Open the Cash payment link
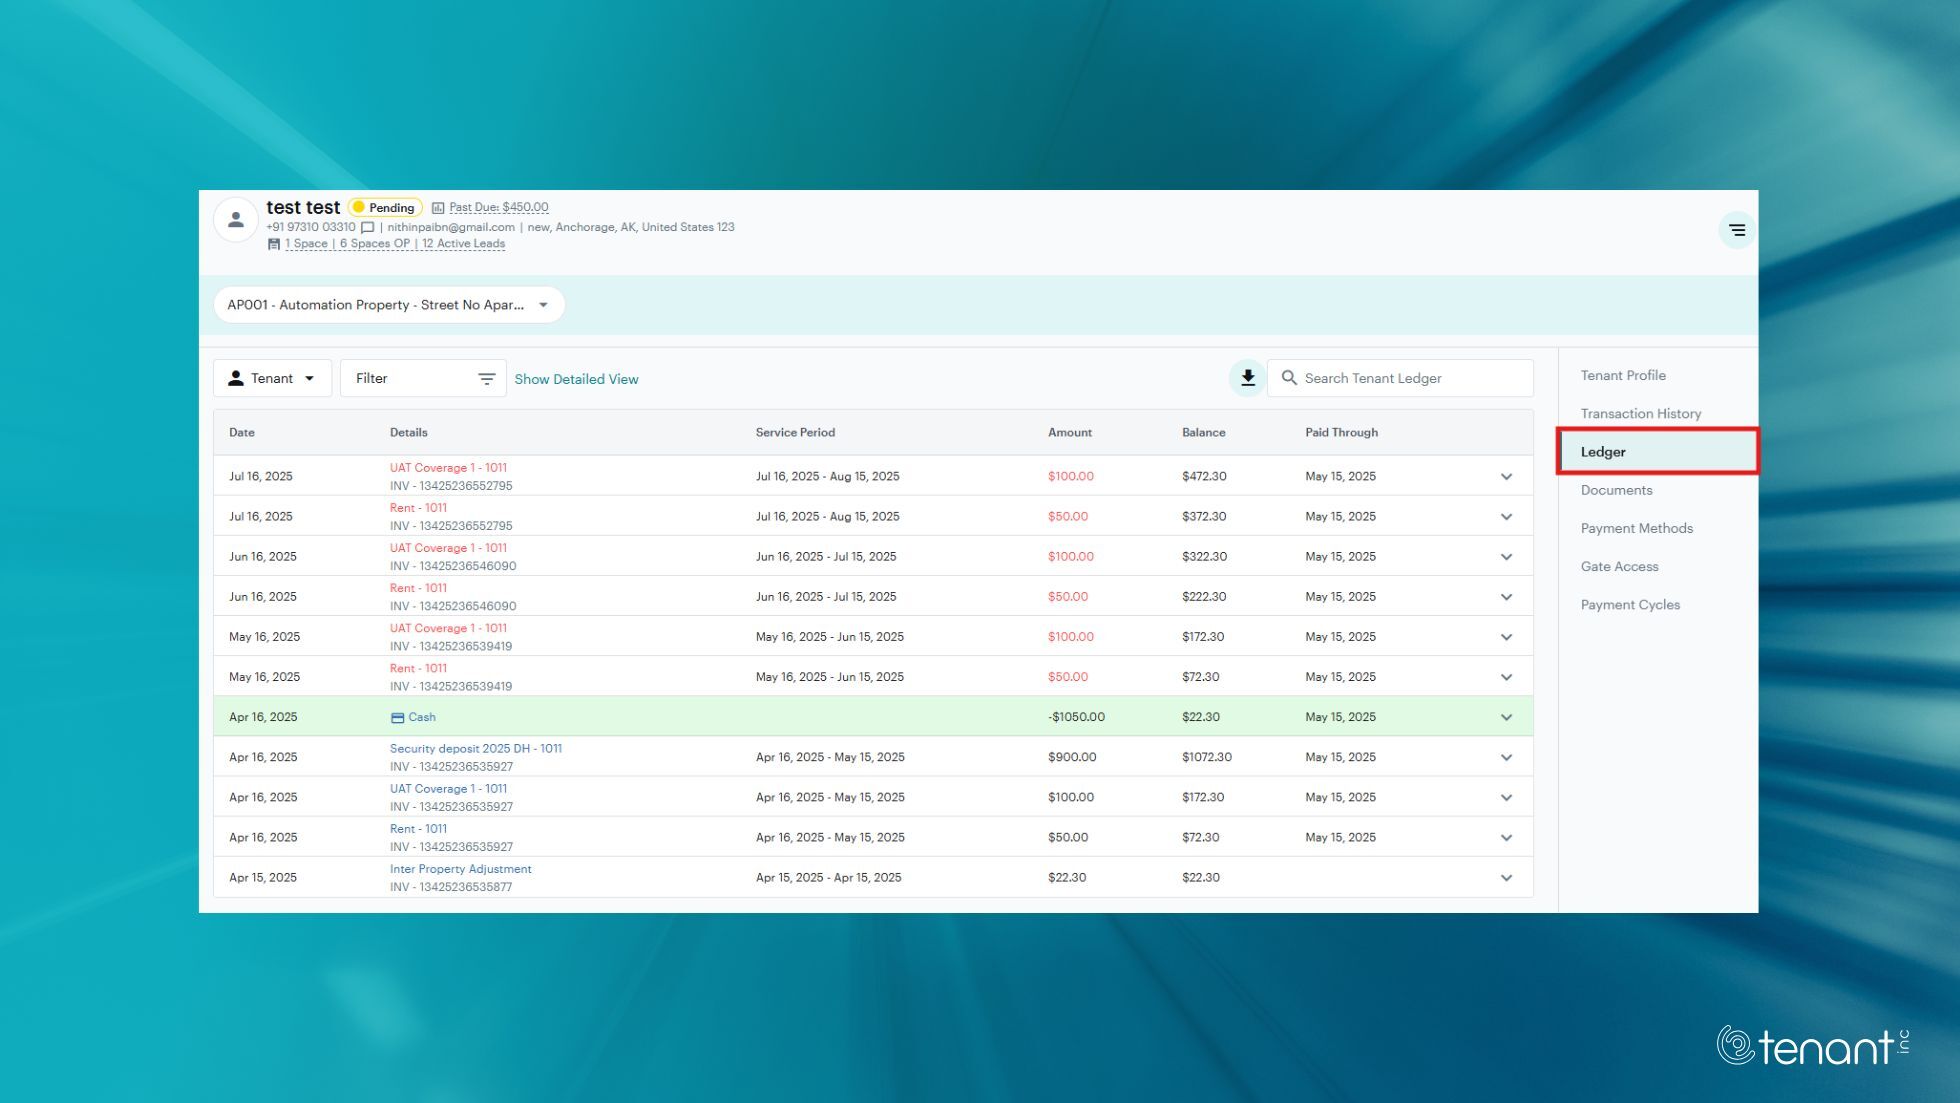Viewport: 1960px width, 1103px height. pyautogui.click(x=422, y=717)
